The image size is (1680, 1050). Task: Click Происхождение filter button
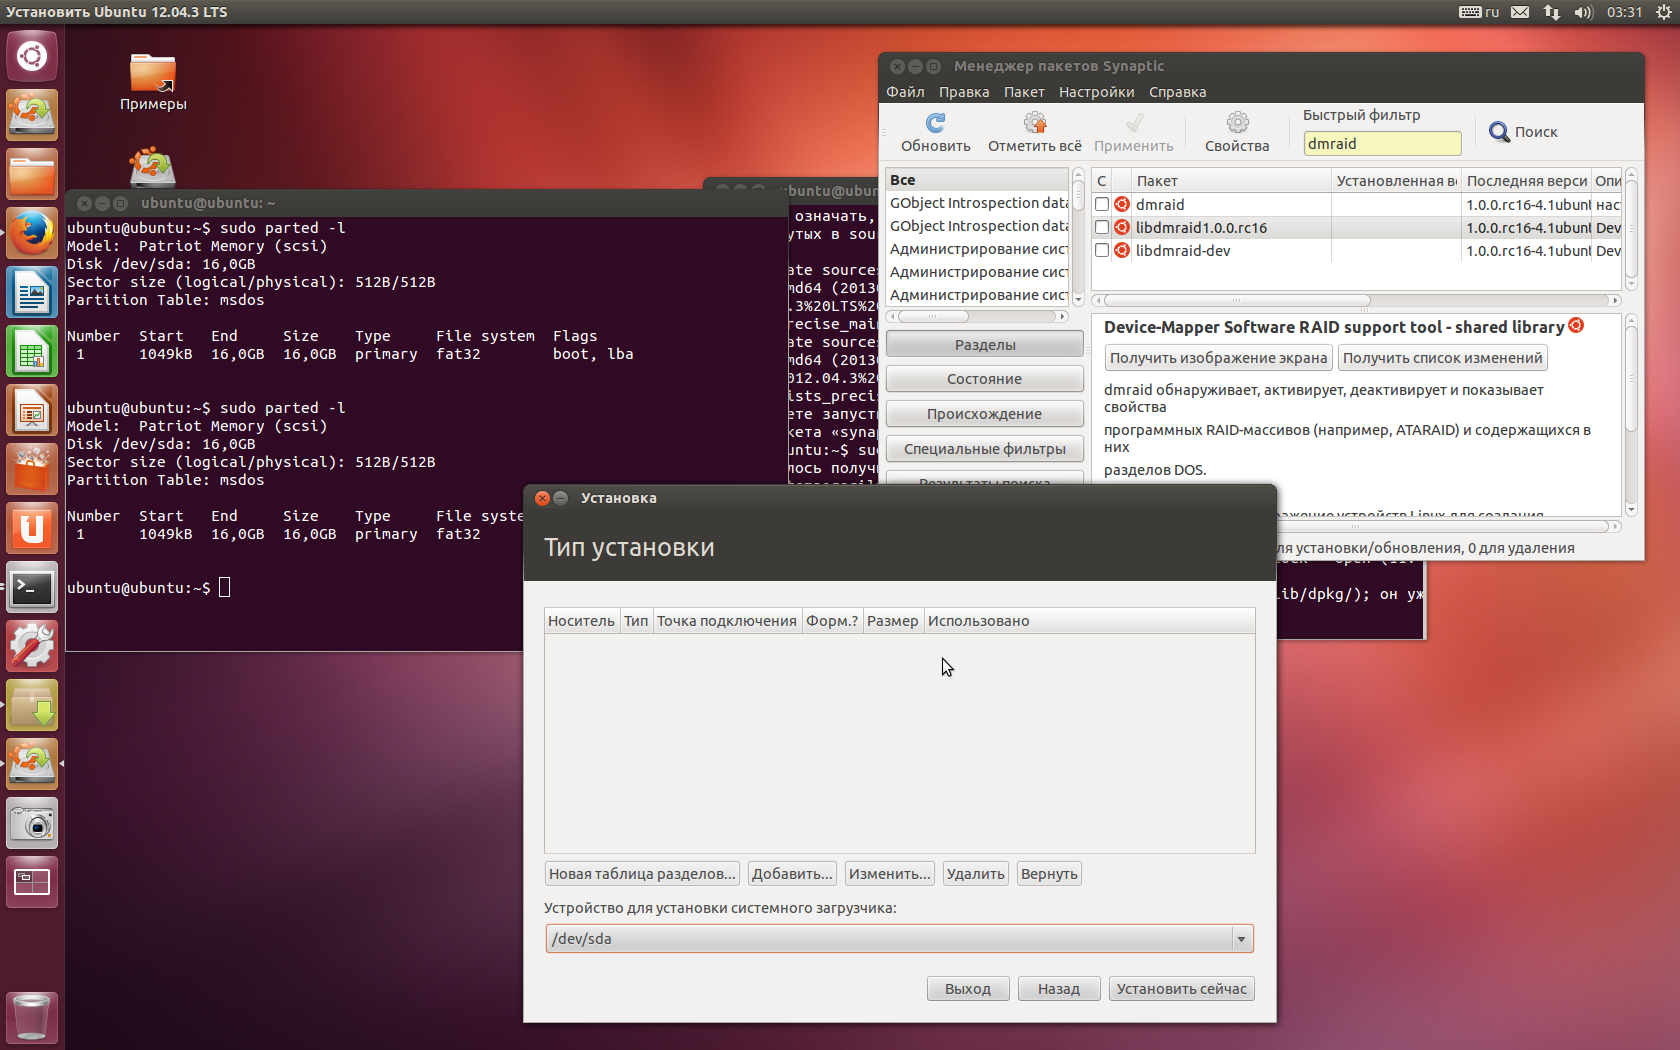click(985, 414)
